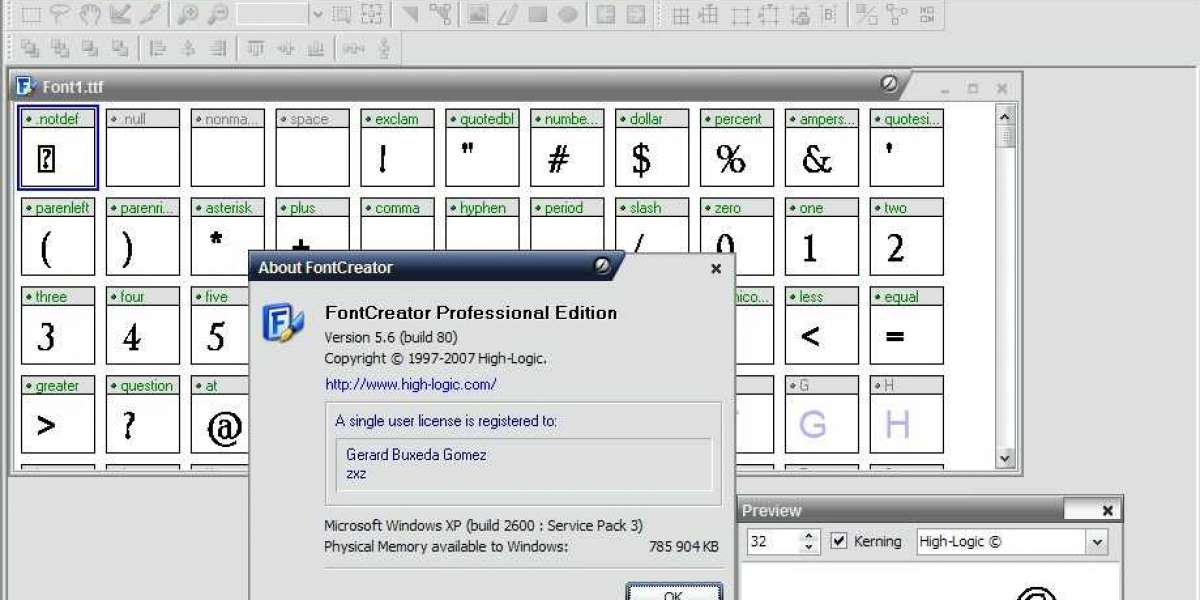1200x600 pixels.
Task: Click the Font1.ttf window title icon
Action: (x=26, y=87)
